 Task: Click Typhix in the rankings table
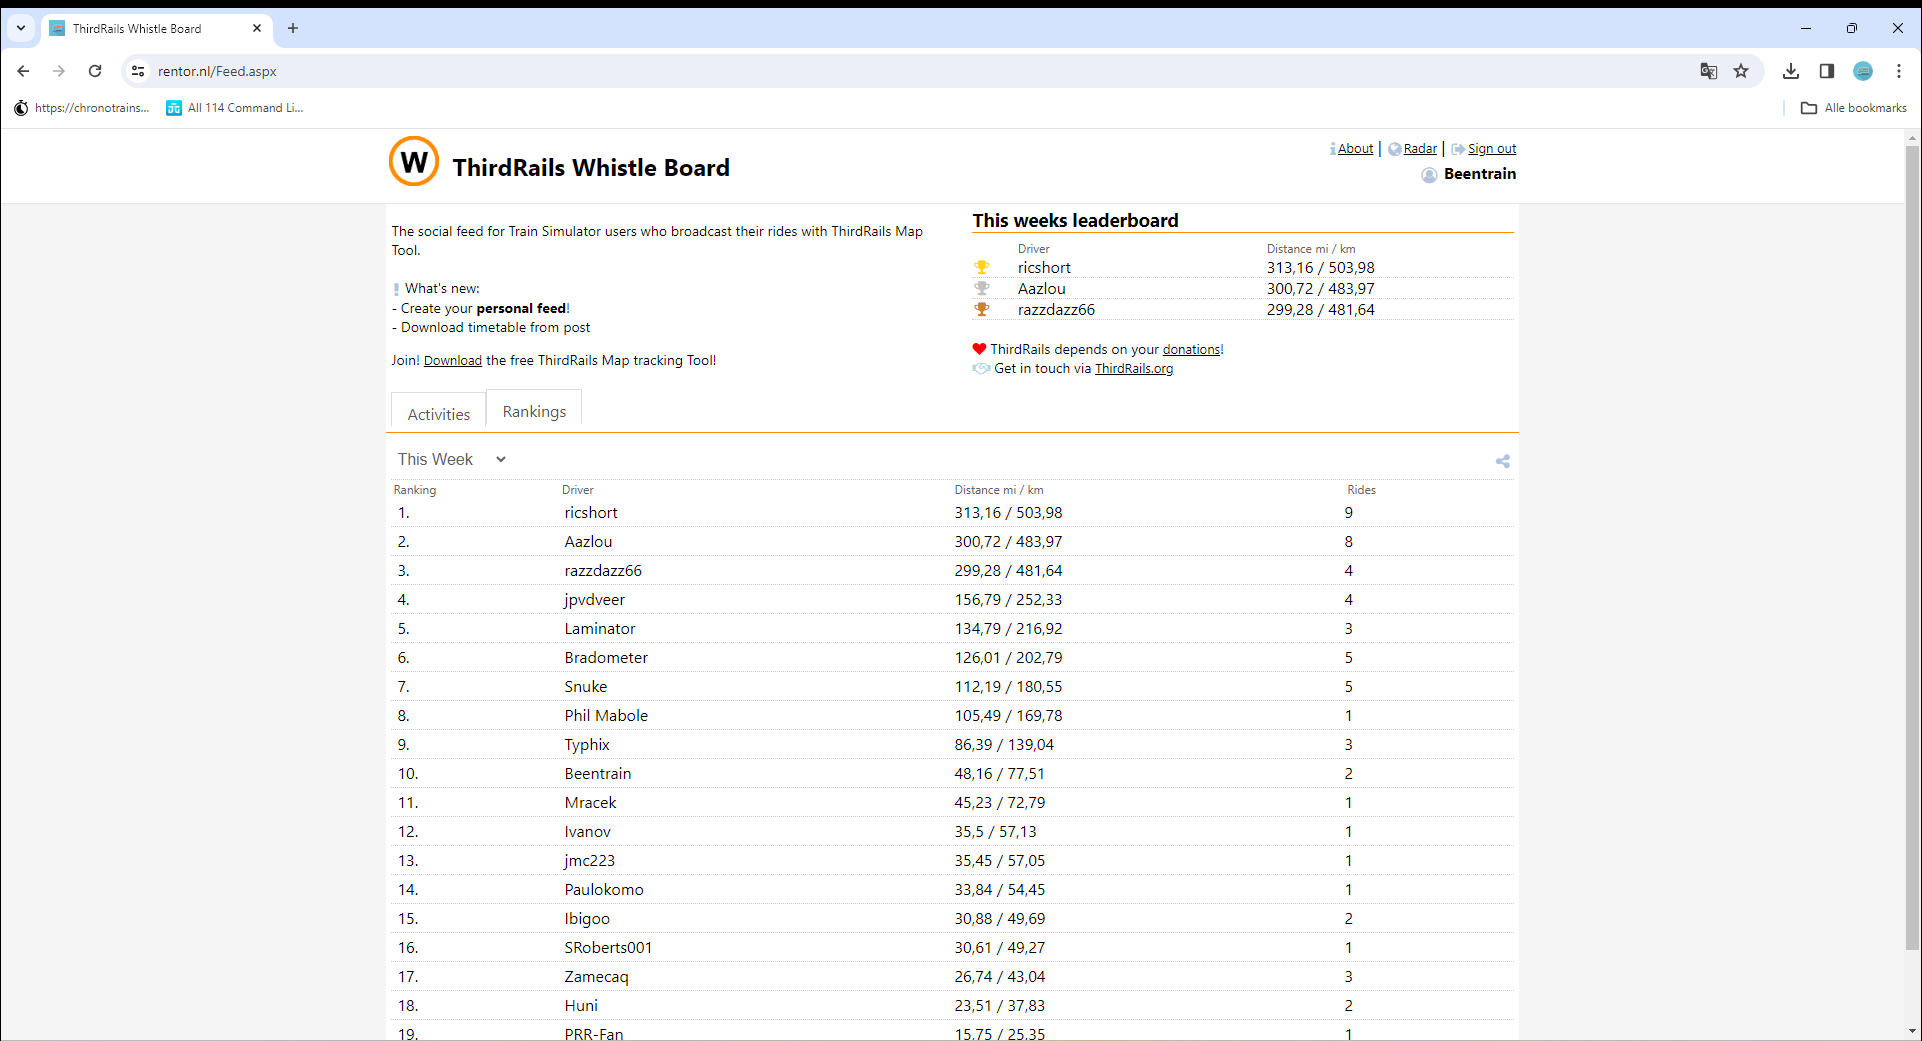pyautogui.click(x=587, y=745)
